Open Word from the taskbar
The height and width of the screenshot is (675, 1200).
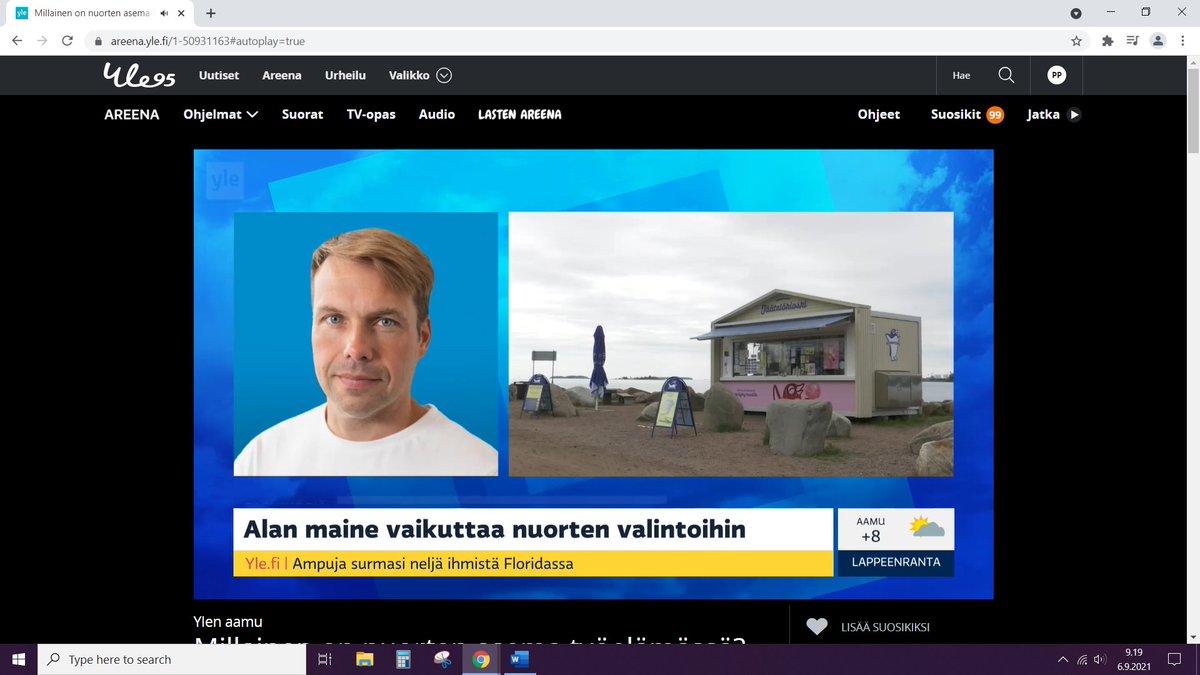[520, 659]
